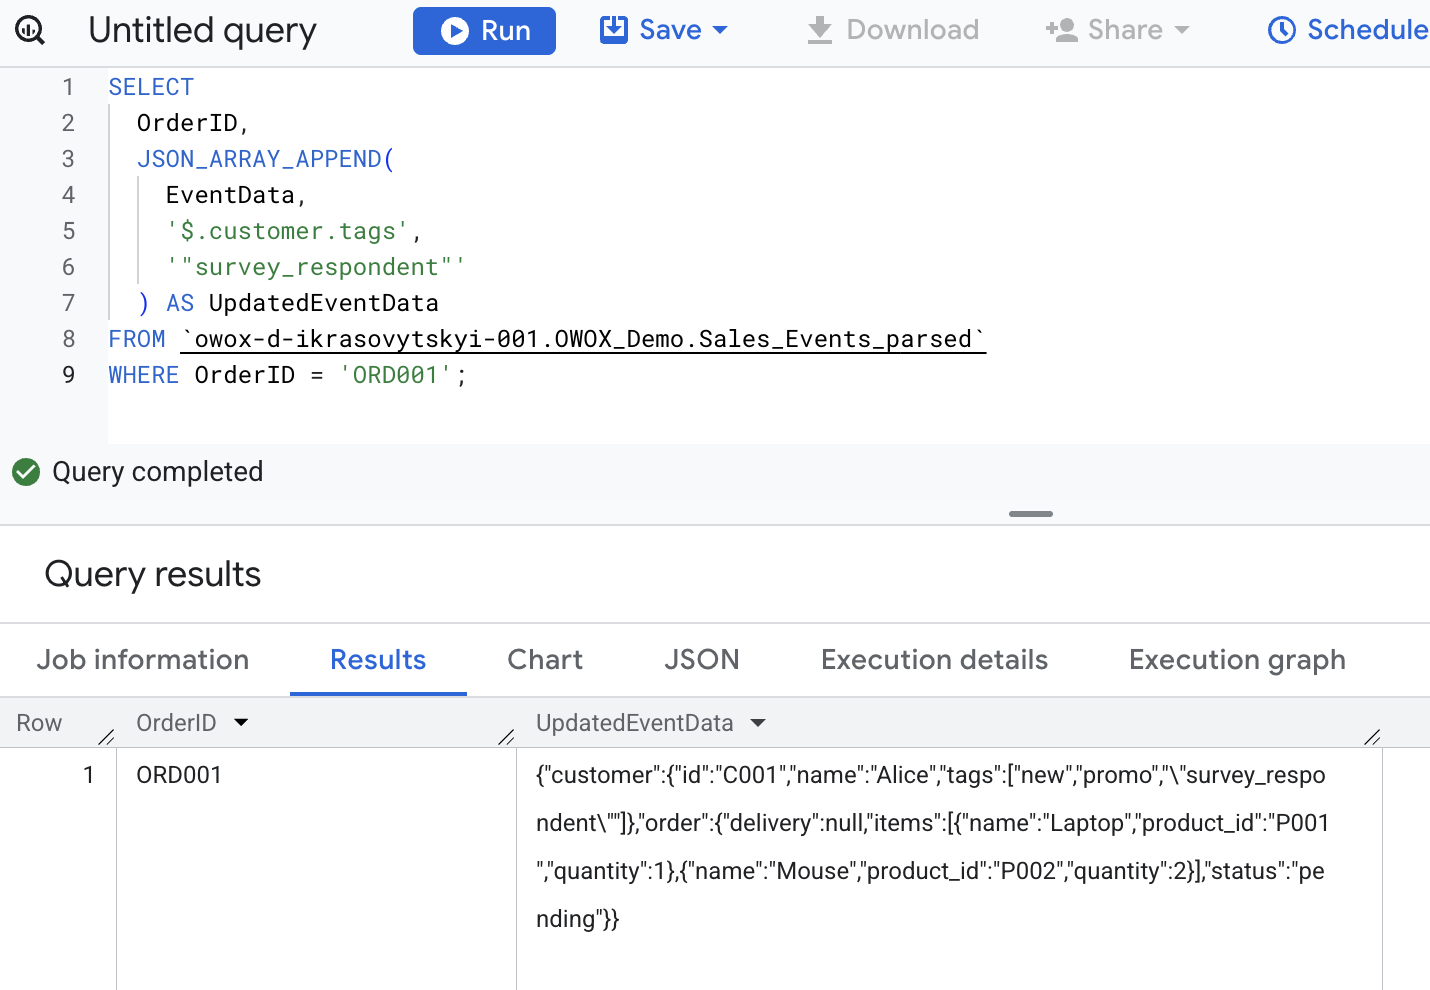This screenshot has height=990, width=1430.
Task: Click the Share button
Action: [1117, 30]
